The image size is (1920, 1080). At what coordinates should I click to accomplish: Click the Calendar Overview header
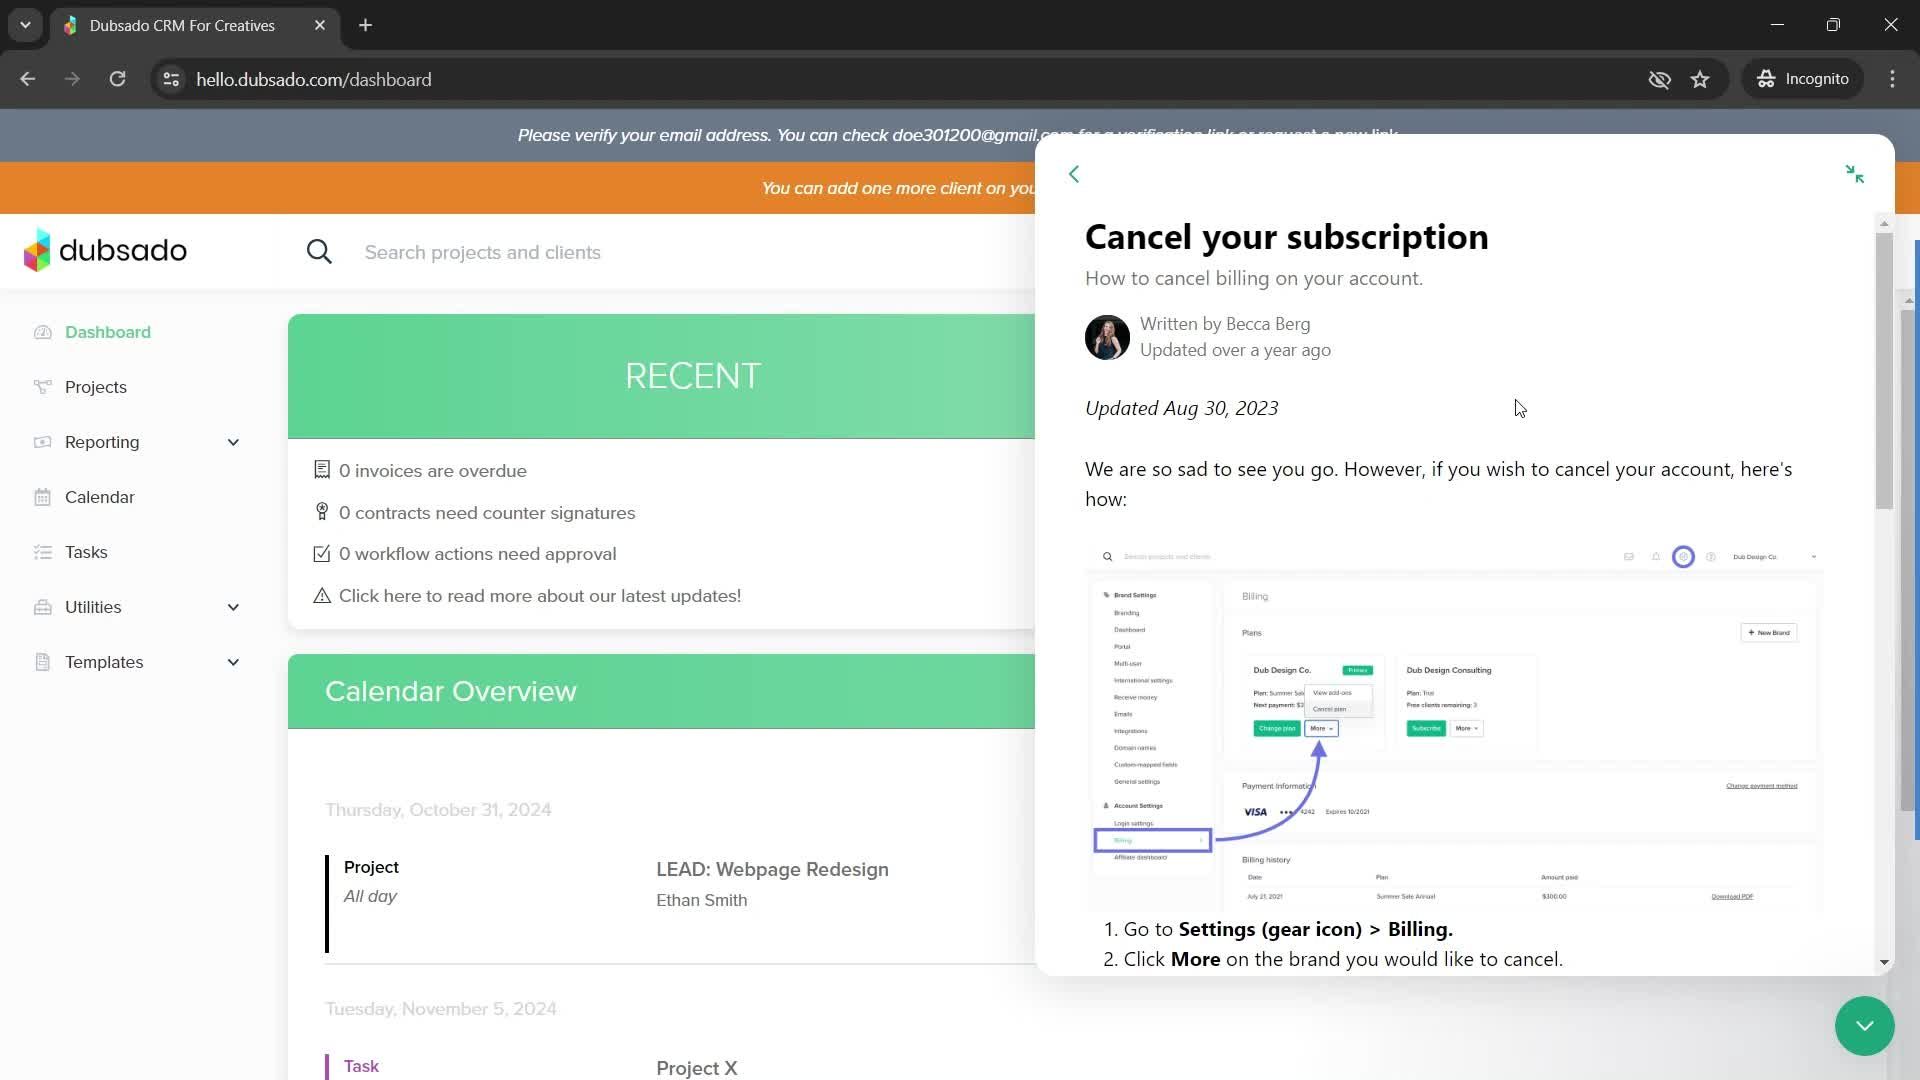coord(661,691)
